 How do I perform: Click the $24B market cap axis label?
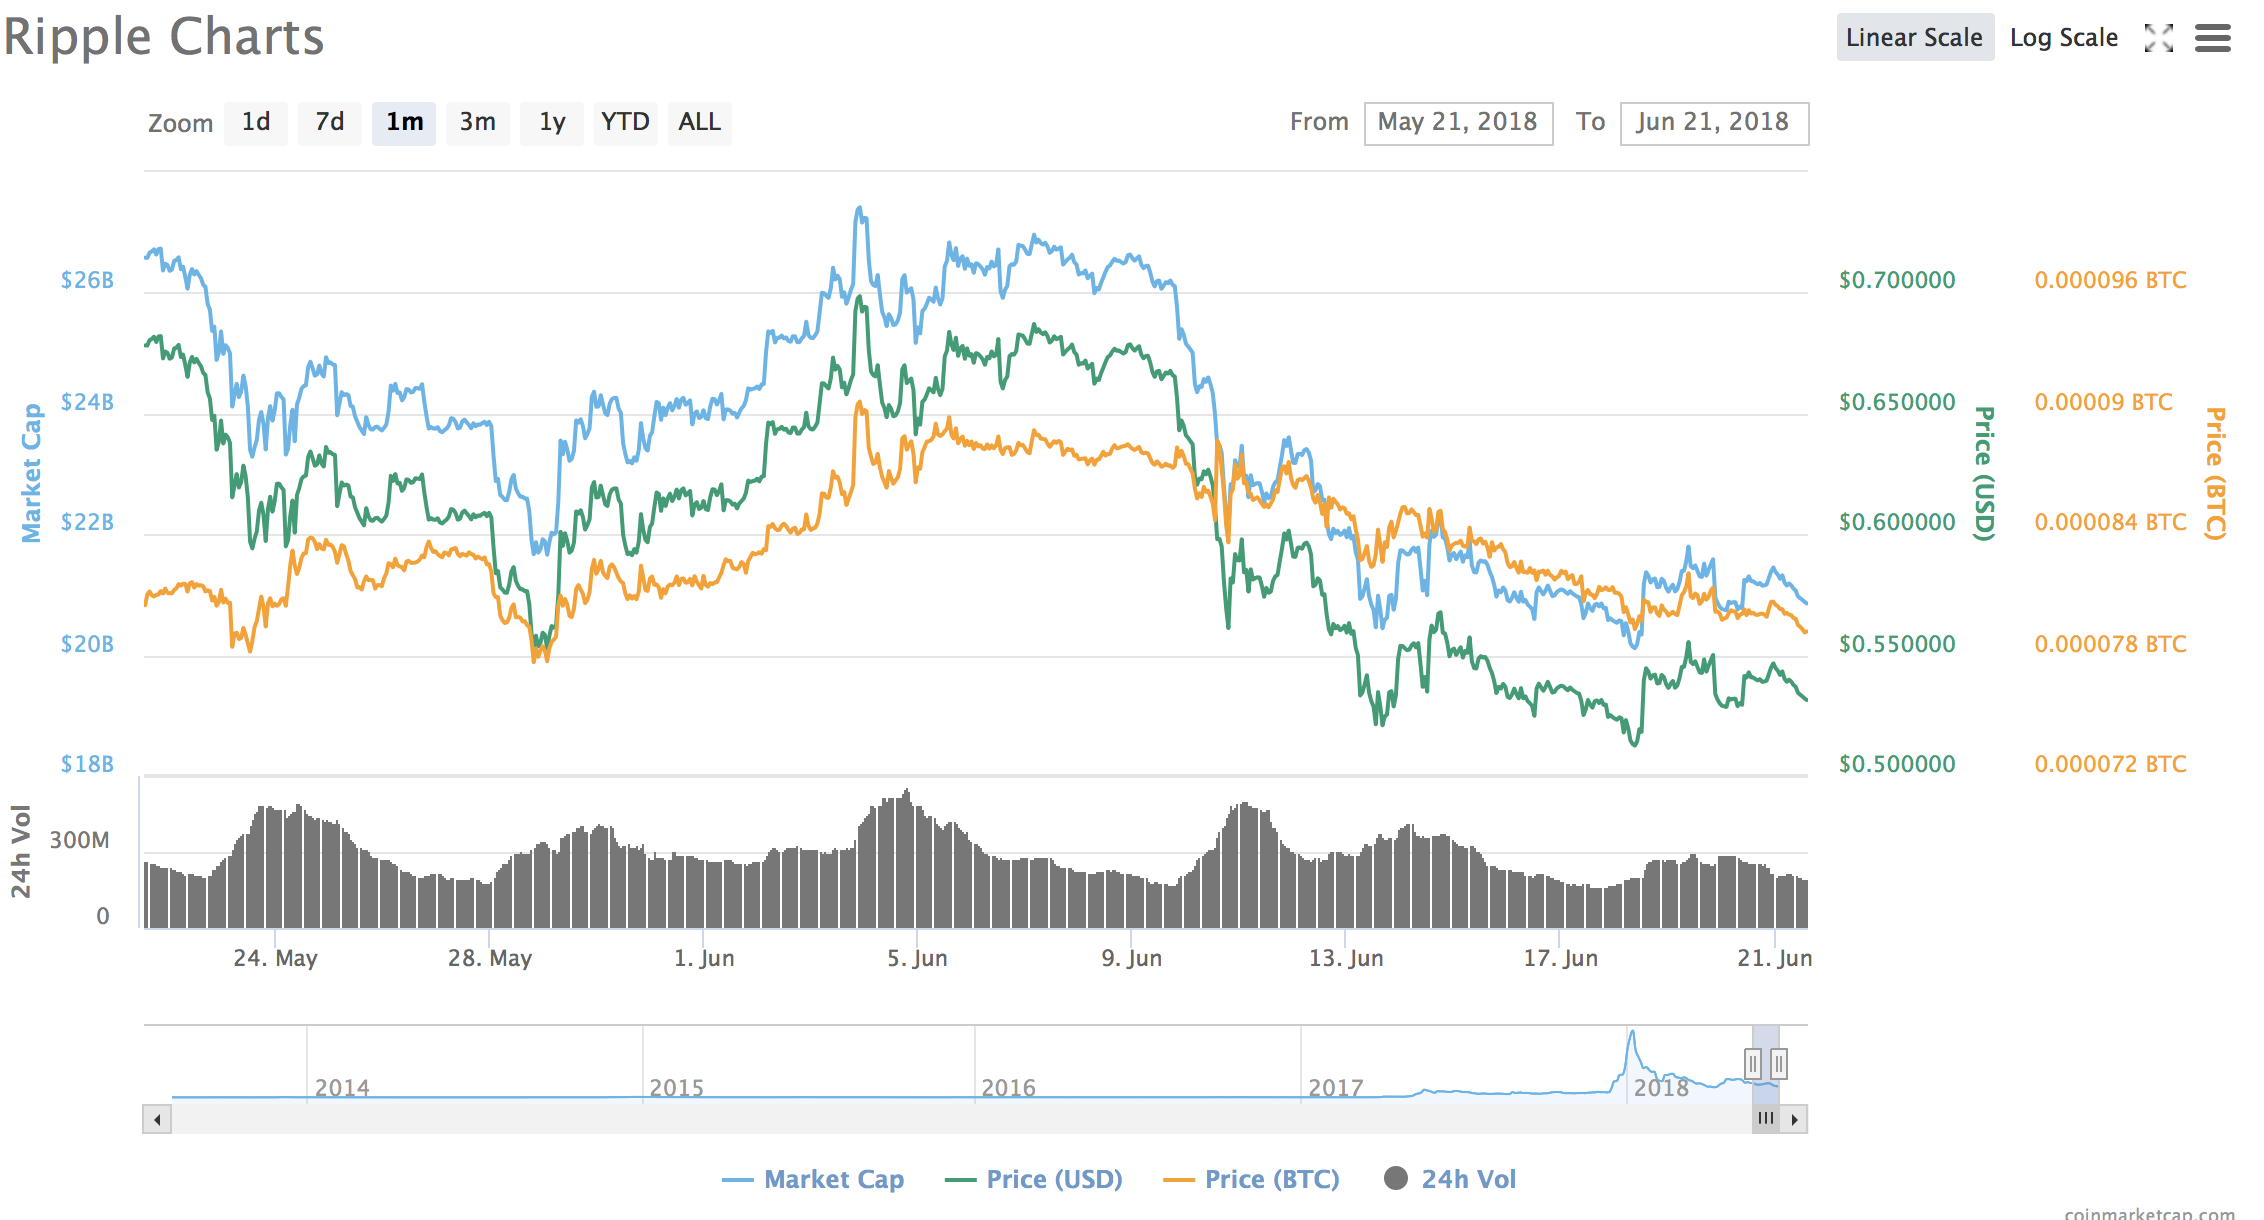coord(87,402)
